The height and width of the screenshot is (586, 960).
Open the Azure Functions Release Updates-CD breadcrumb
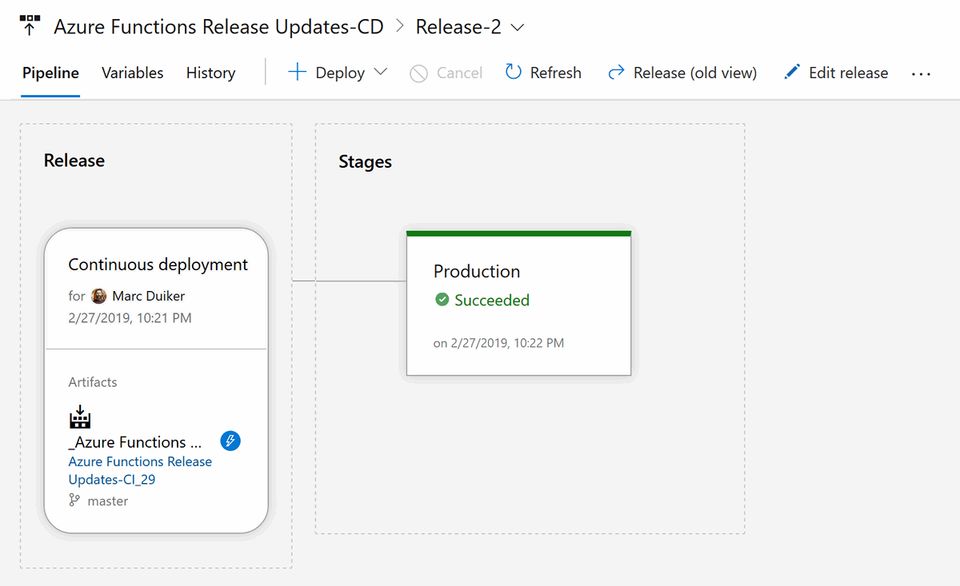[219, 27]
